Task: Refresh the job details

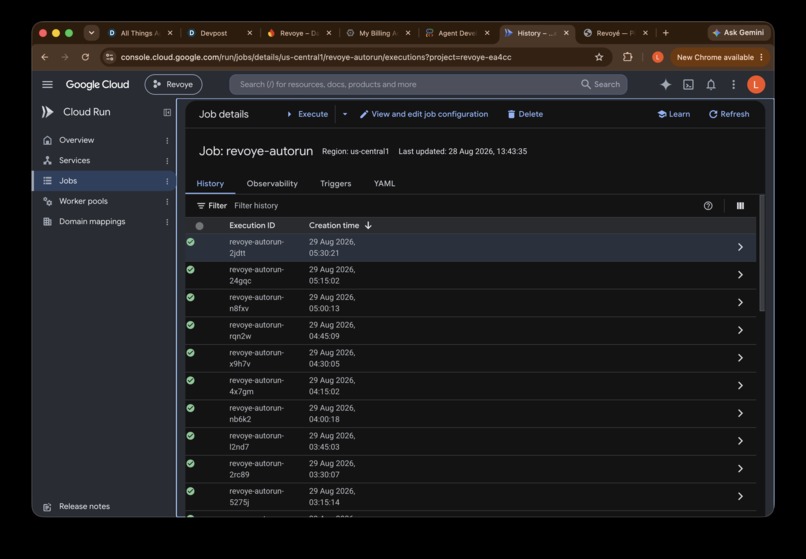Action: pos(729,114)
